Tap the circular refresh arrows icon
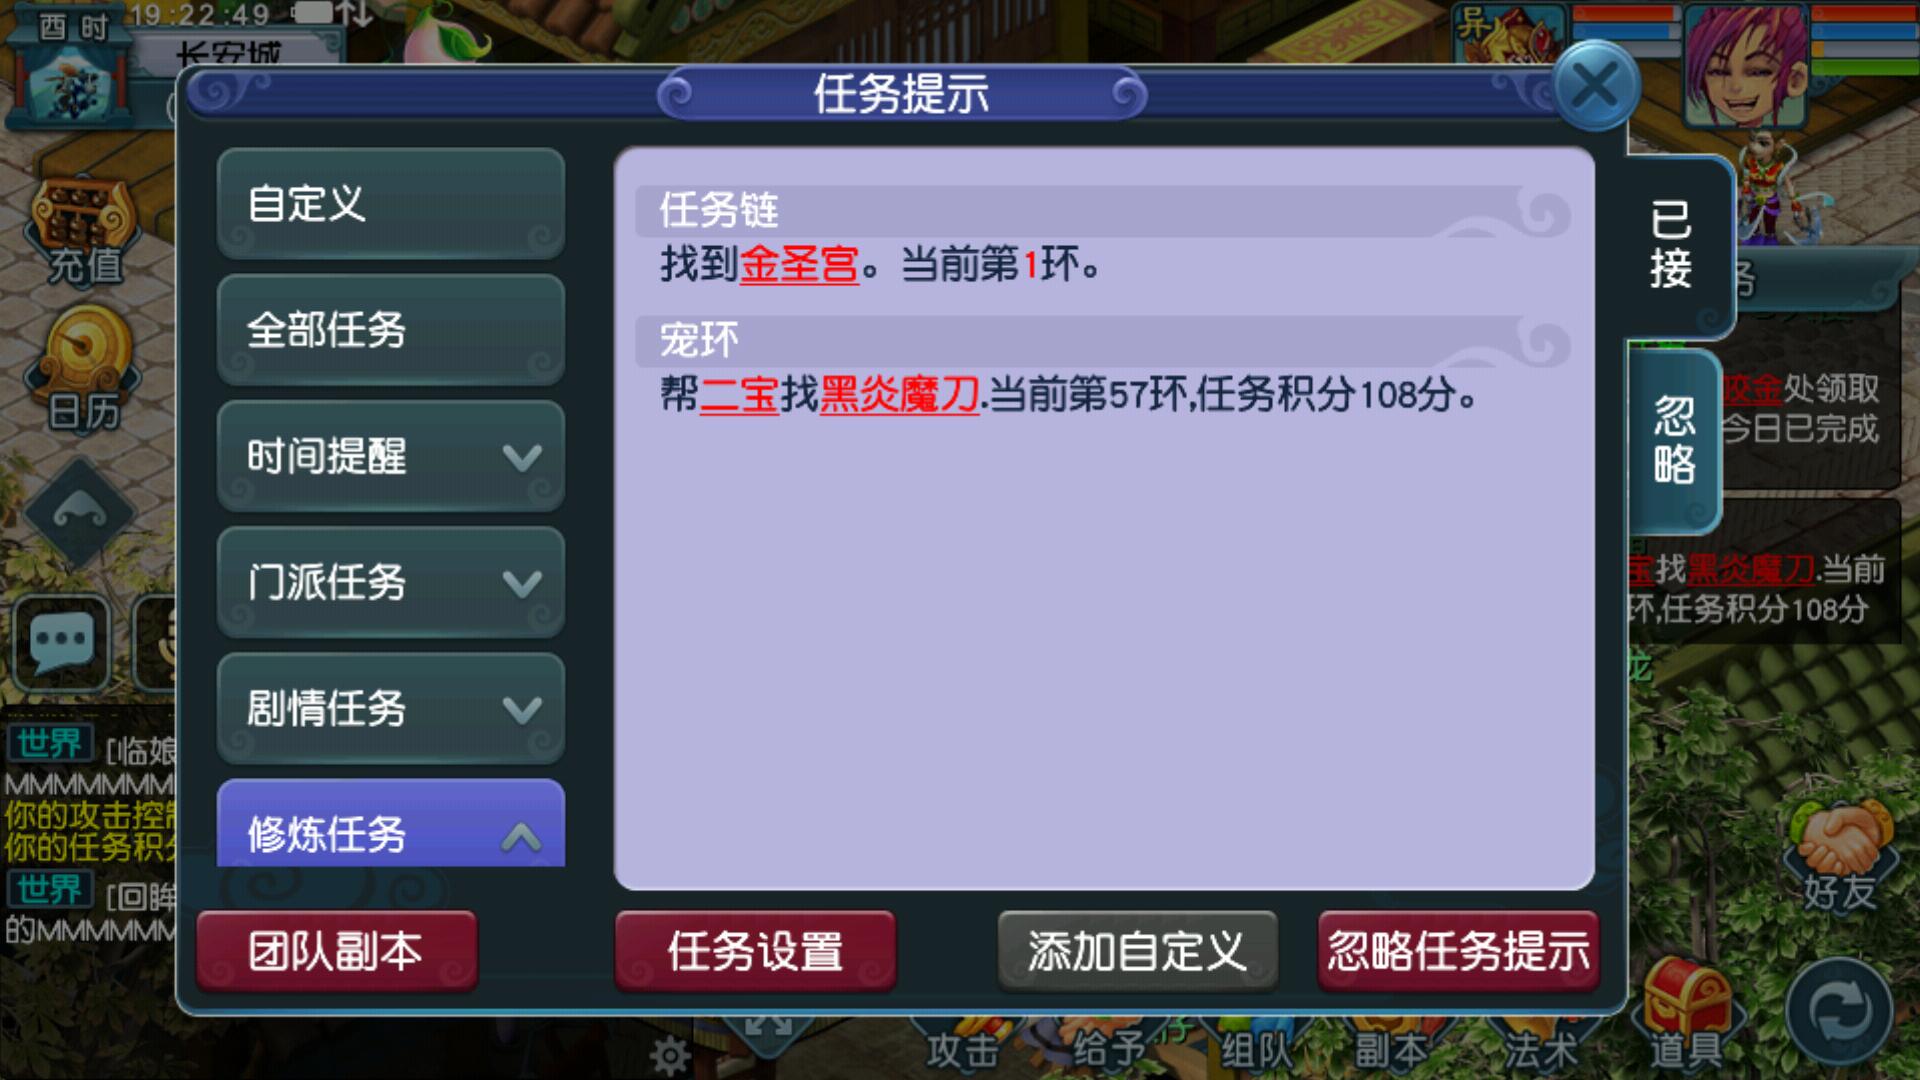The image size is (1920, 1080). (x=1839, y=1013)
